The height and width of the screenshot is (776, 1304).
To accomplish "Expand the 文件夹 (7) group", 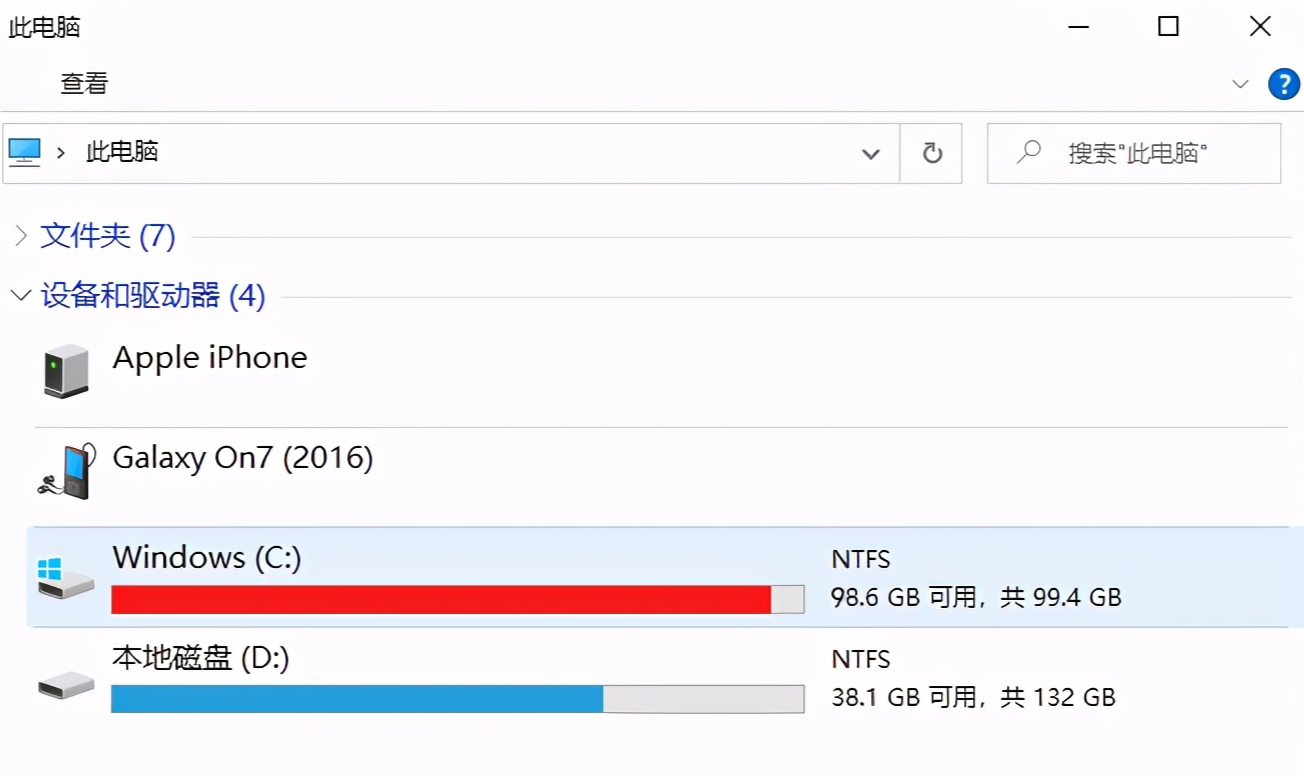I will 20,236.
